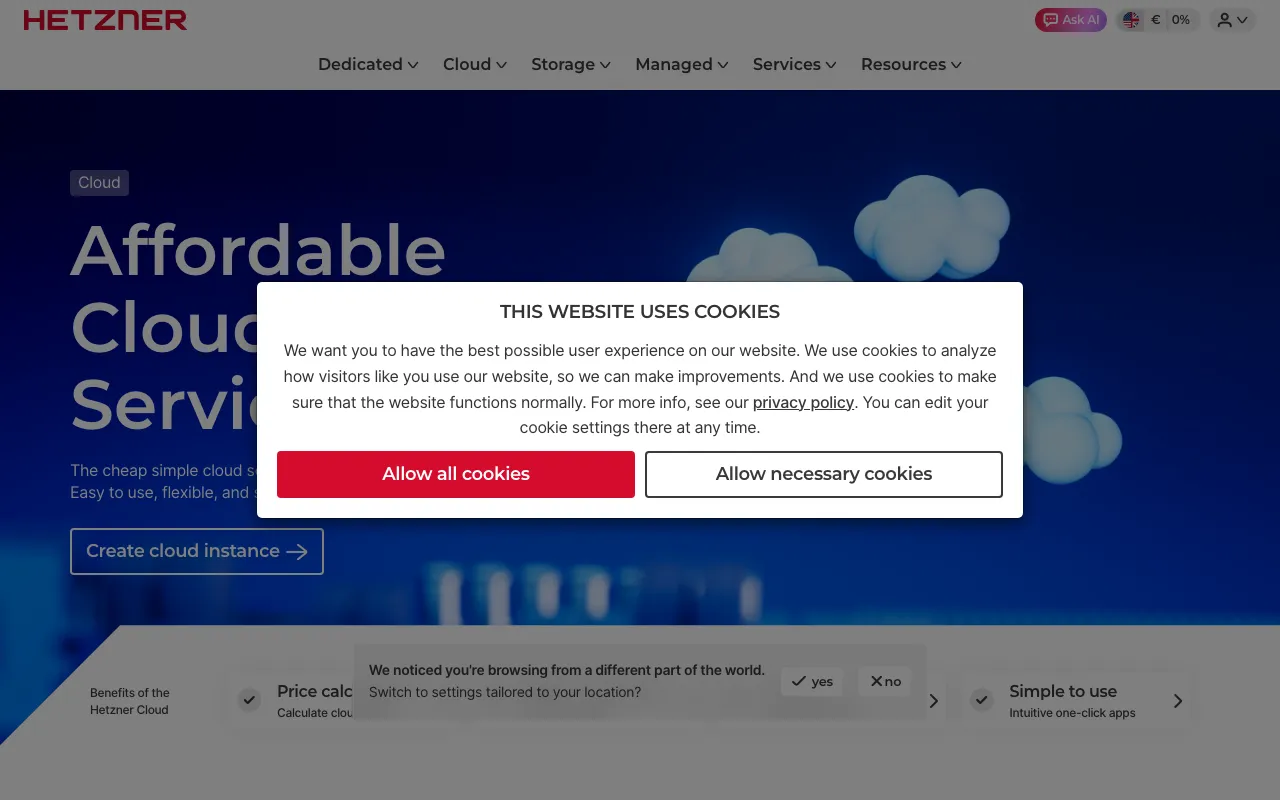
Task: Dismiss location prompt with no
Action: point(885,681)
